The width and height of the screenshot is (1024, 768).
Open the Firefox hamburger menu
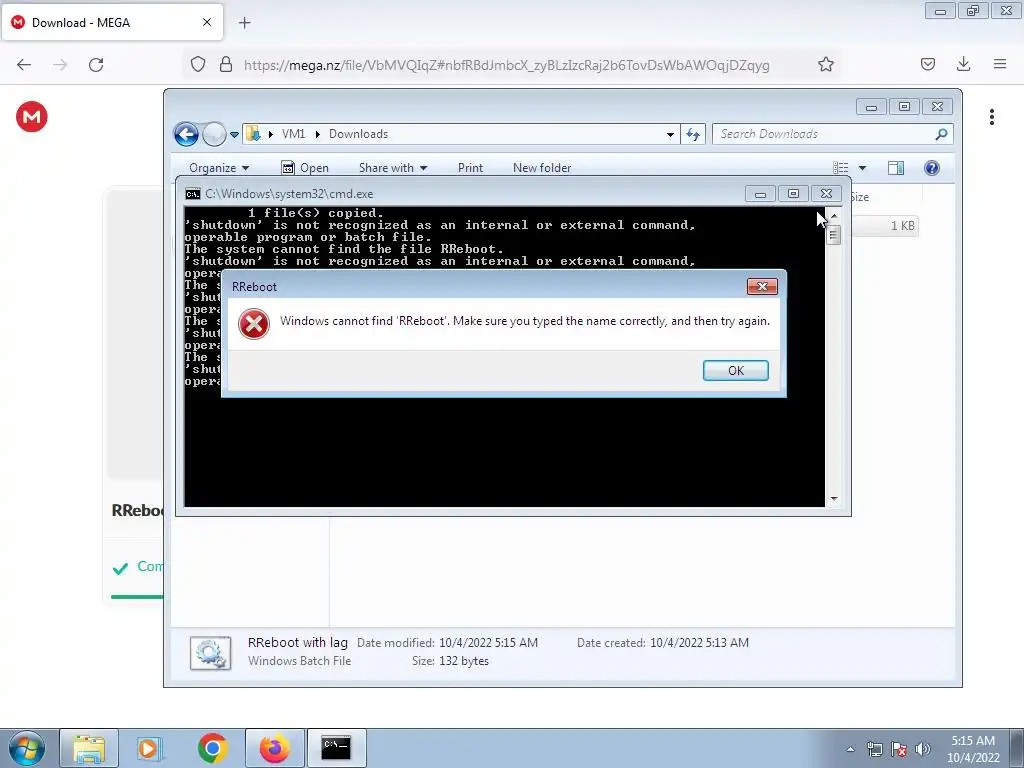pyautogui.click(x=1000, y=64)
